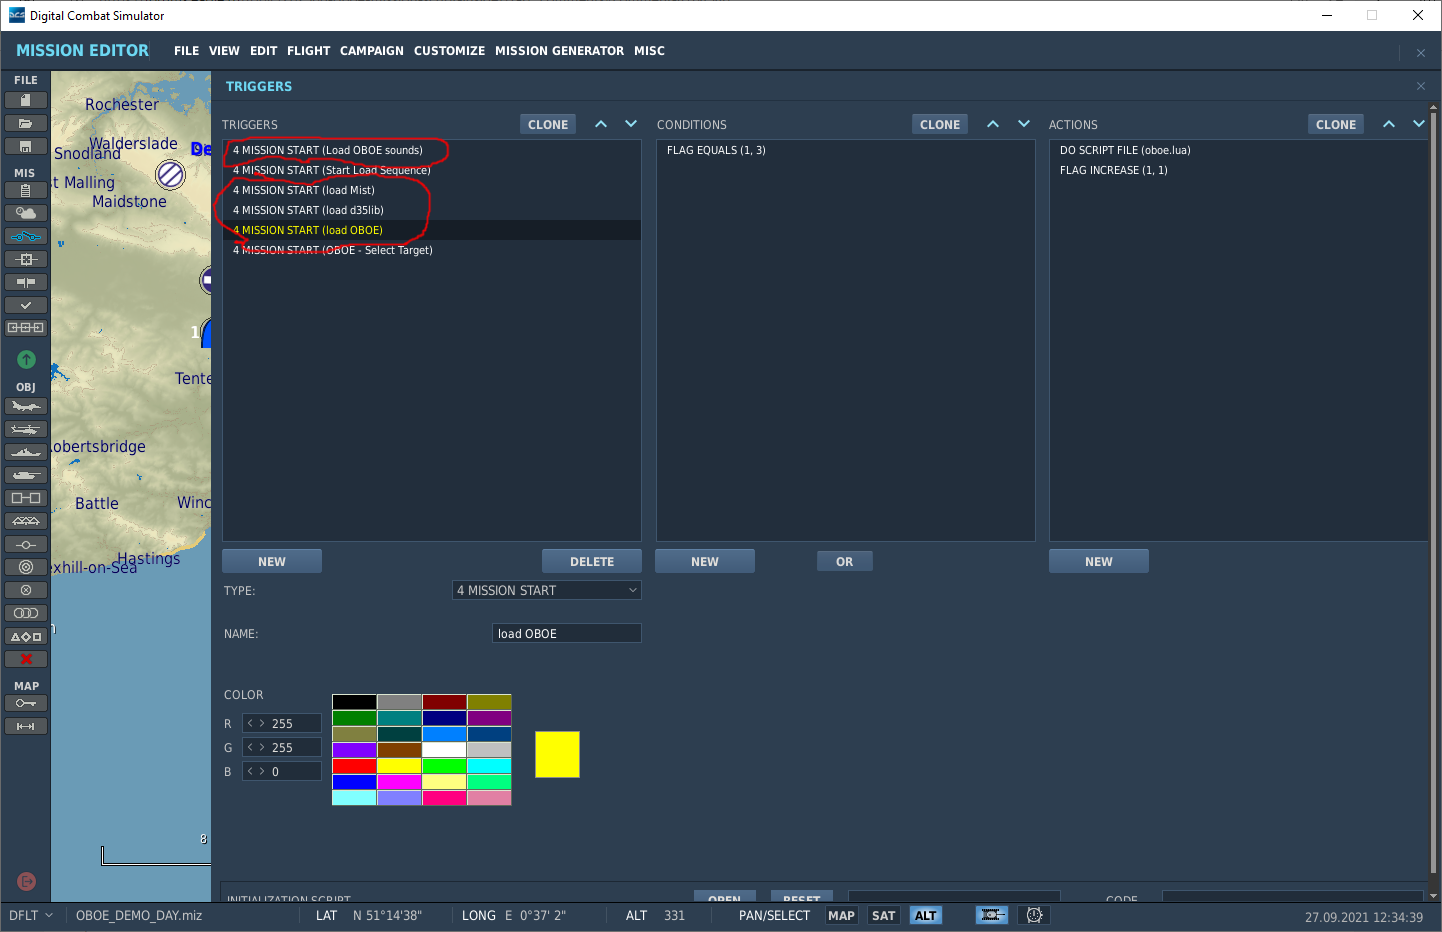Open the briefing clipboard icon

(x=26, y=190)
